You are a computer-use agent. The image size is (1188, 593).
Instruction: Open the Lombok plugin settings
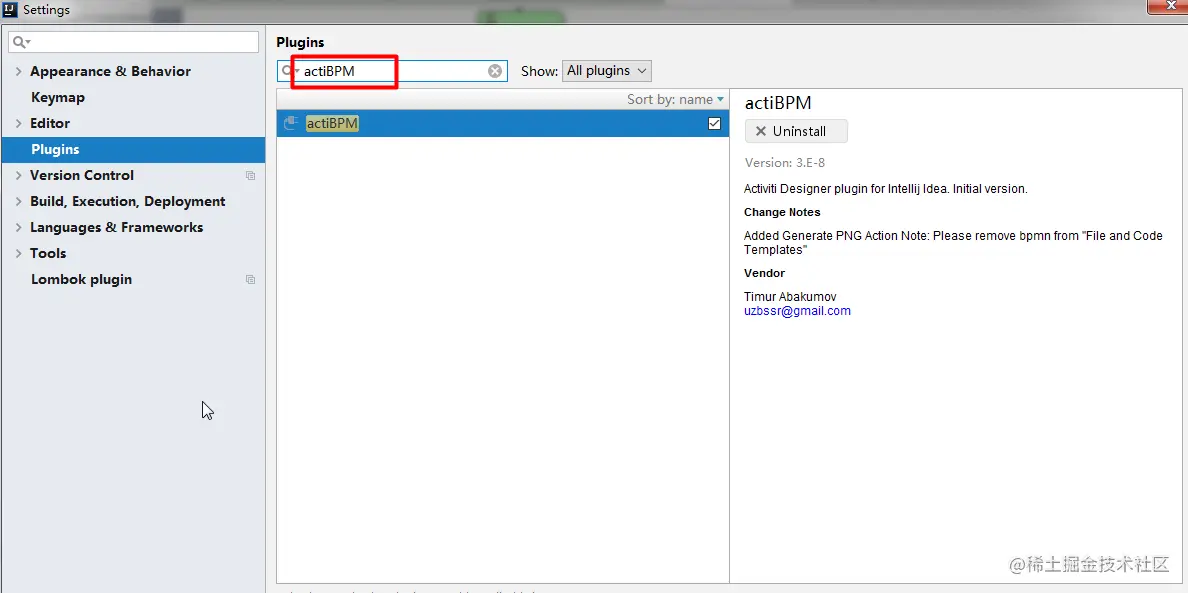[81, 279]
